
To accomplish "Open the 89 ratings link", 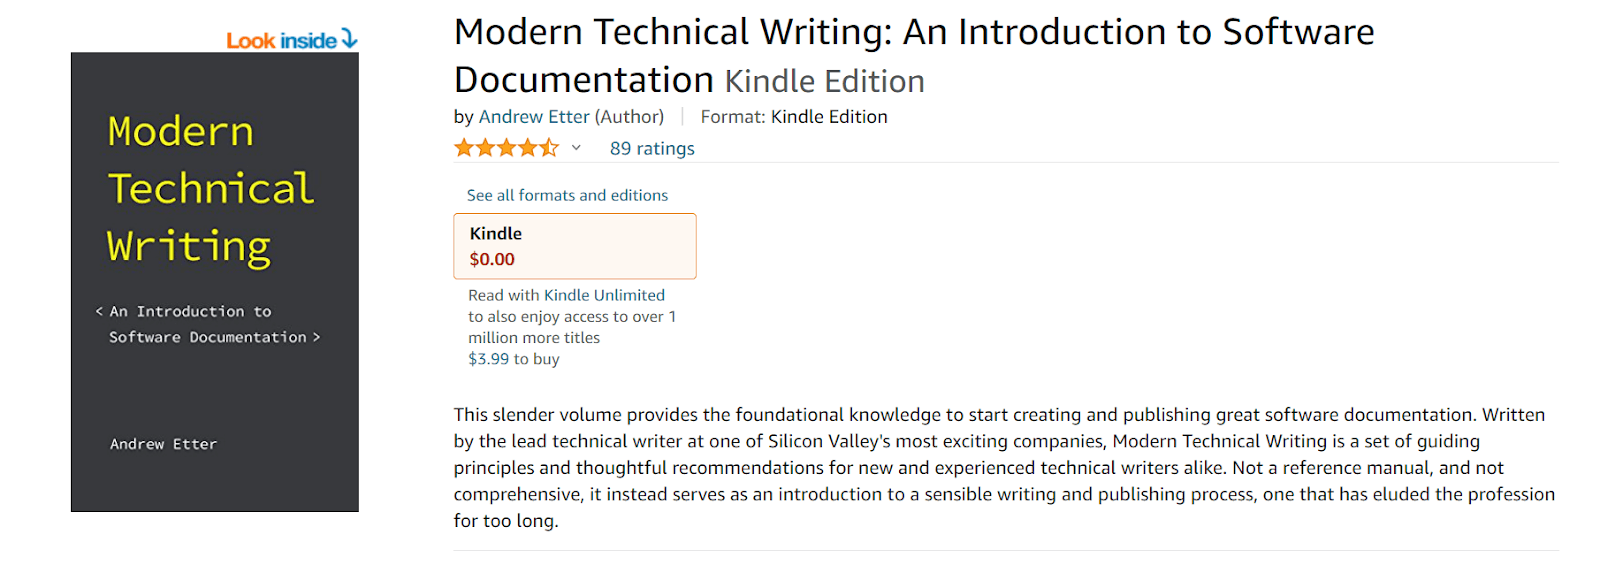I will tap(652, 148).
